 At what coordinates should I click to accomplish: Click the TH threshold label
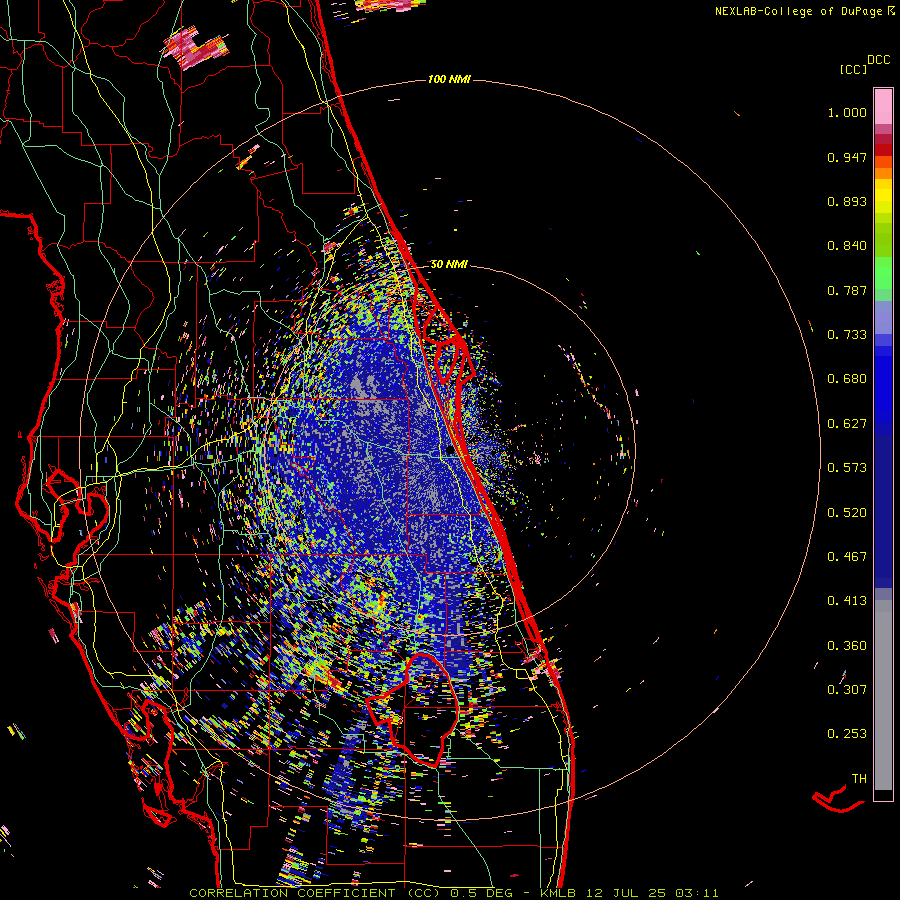(x=859, y=779)
